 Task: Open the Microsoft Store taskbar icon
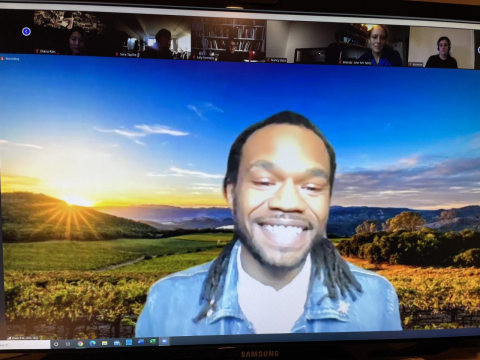click(x=117, y=343)
